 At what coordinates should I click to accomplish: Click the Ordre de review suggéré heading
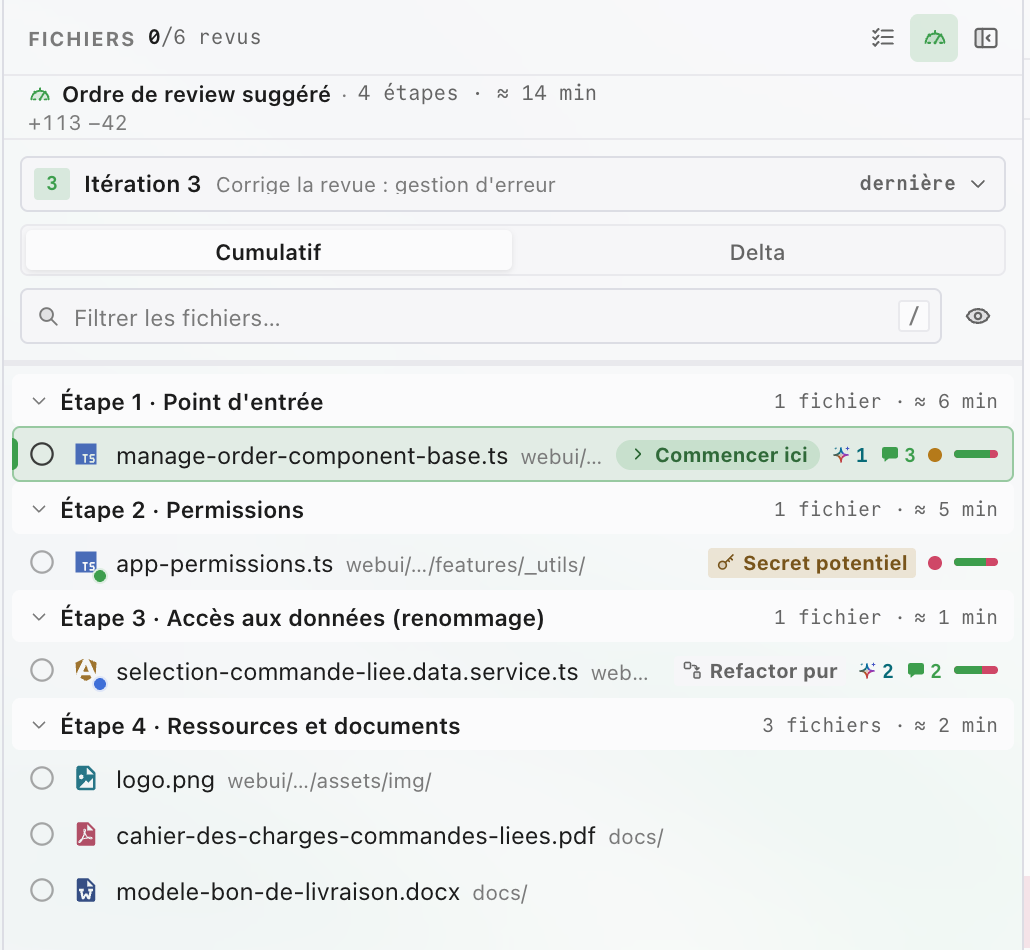(196, 94)
